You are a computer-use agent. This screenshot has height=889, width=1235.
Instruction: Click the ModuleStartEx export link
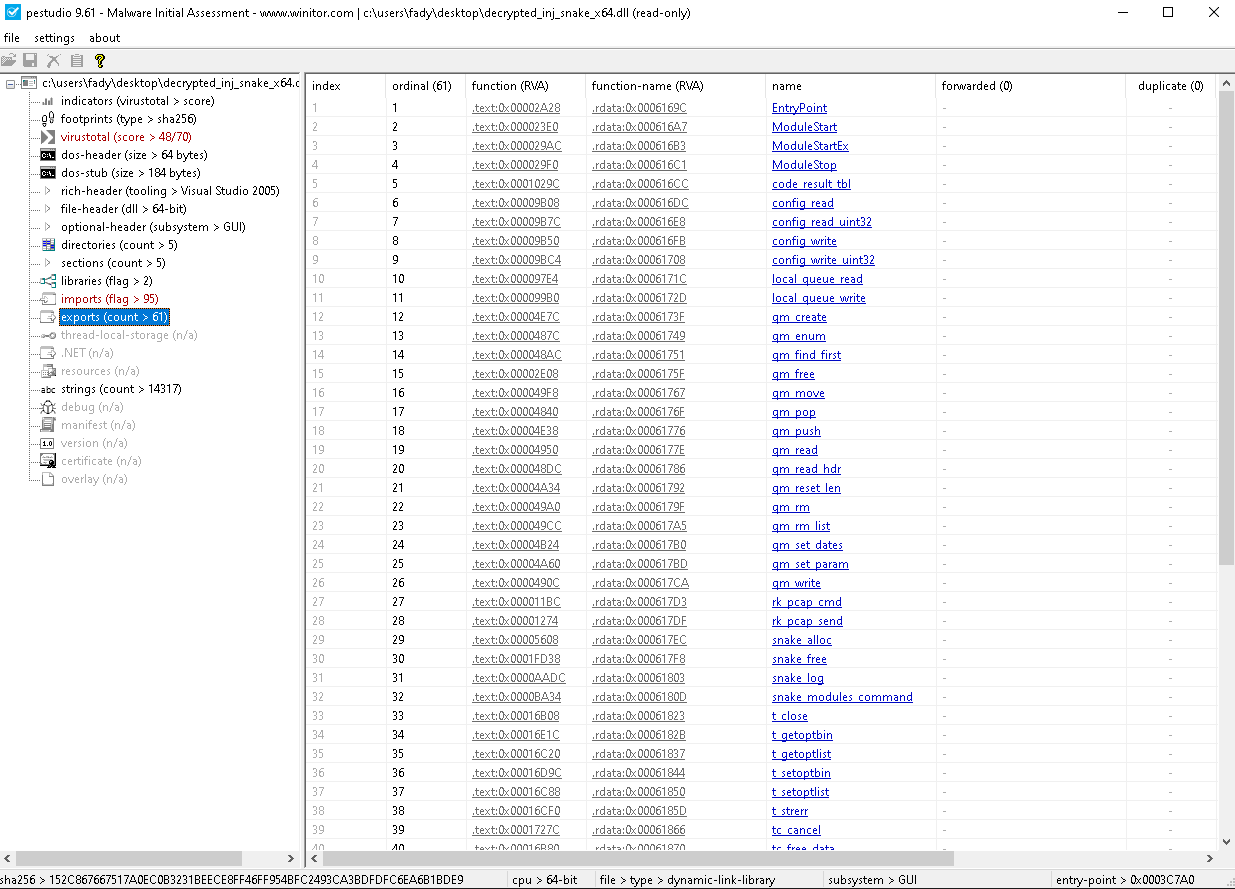[x=810, y=146]
